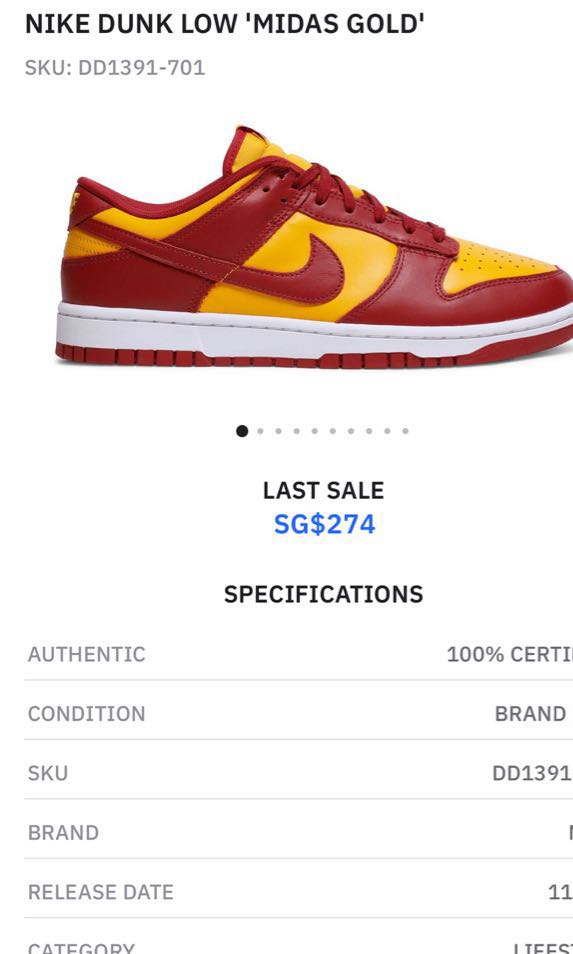Show the seventh carousel image dot
Viewport: 573px width, 954px height.
tap(351, 431)
